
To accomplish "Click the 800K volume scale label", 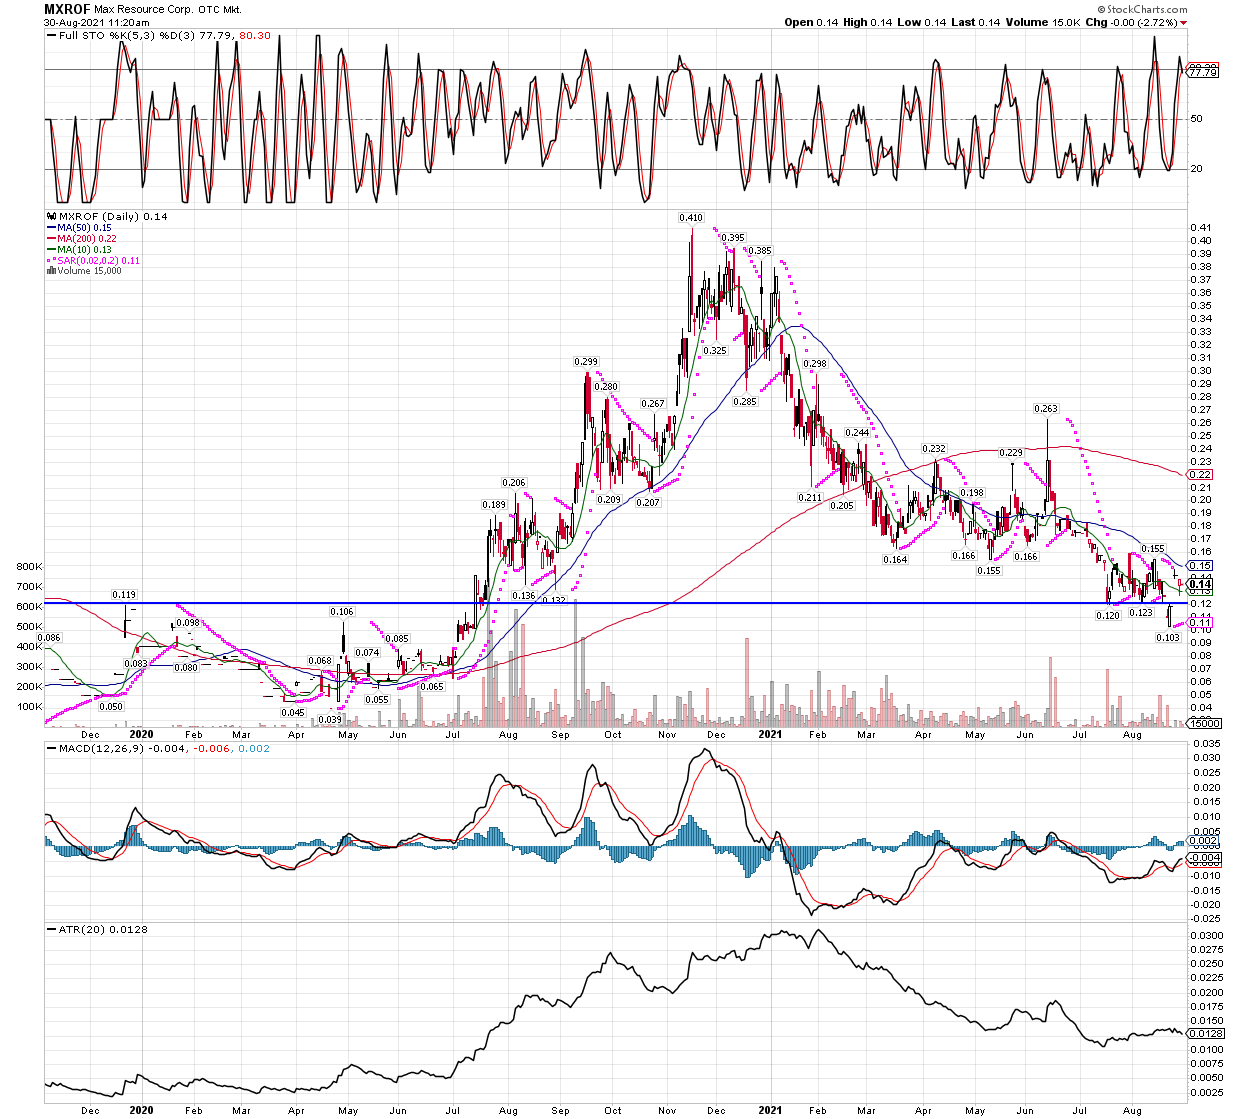I will point(30,567).
